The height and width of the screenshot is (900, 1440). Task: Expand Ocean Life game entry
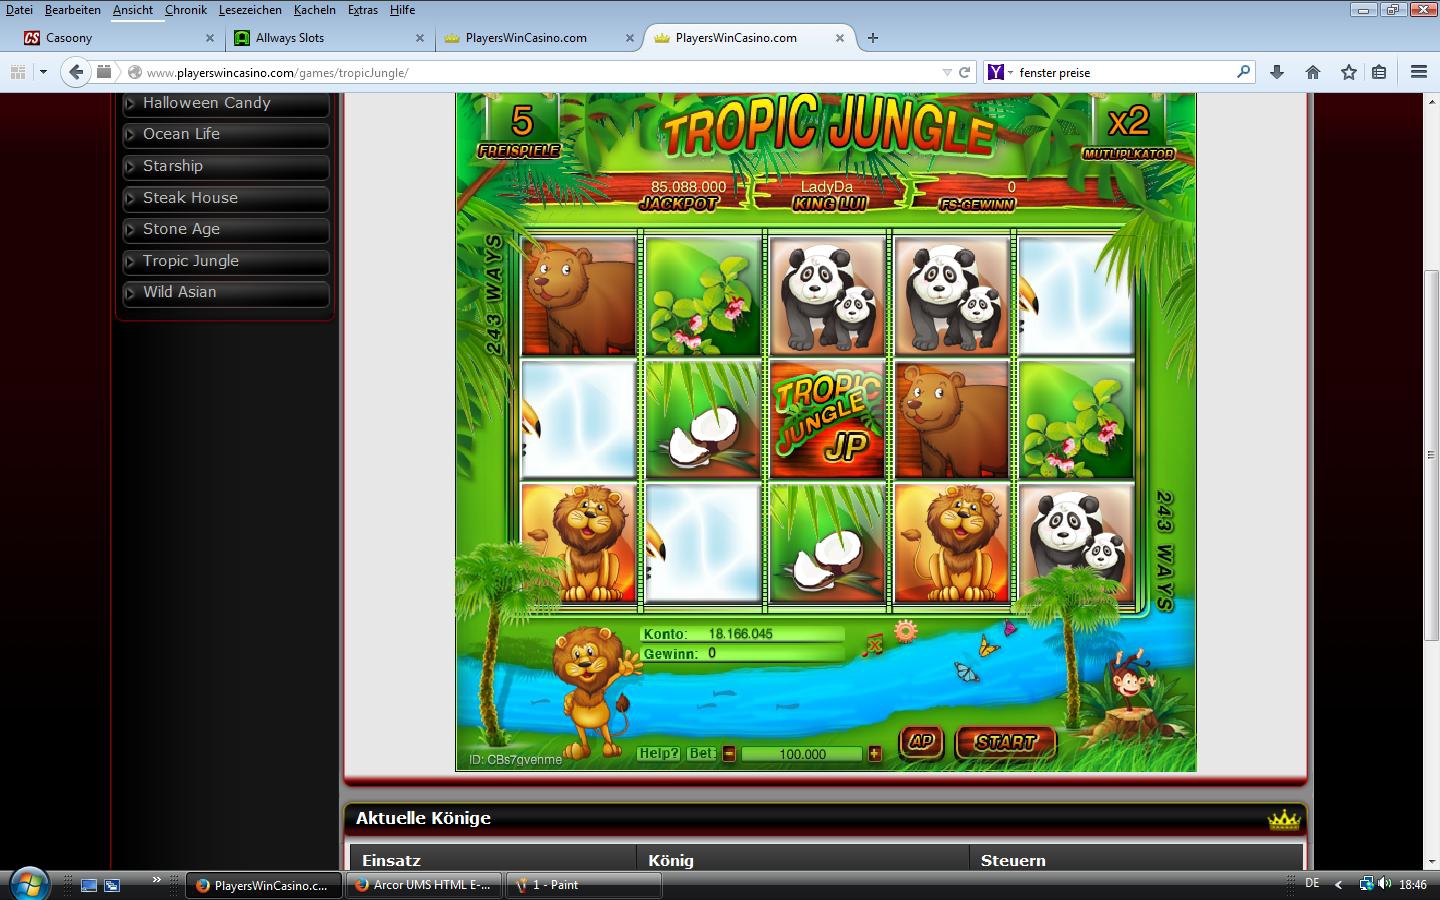226,134
